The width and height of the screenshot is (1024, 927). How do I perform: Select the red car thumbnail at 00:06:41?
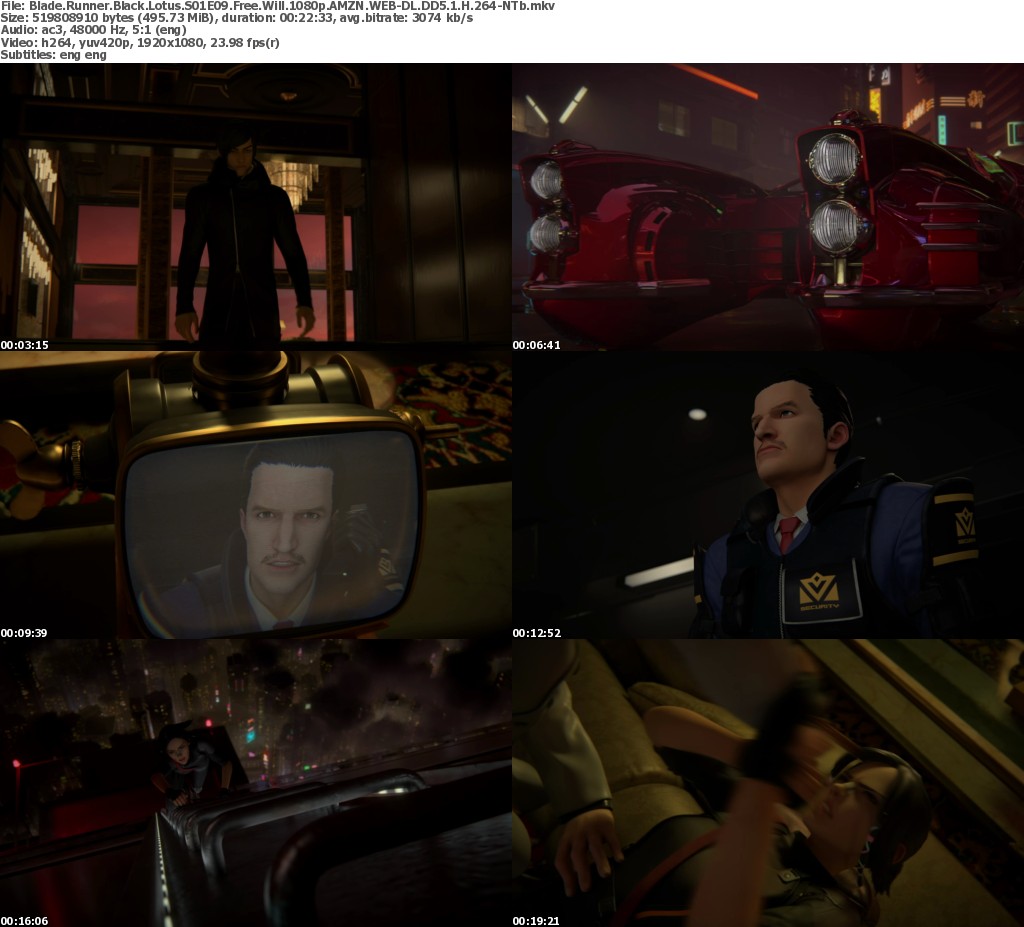pyautogui.click(x=768, y=207)
